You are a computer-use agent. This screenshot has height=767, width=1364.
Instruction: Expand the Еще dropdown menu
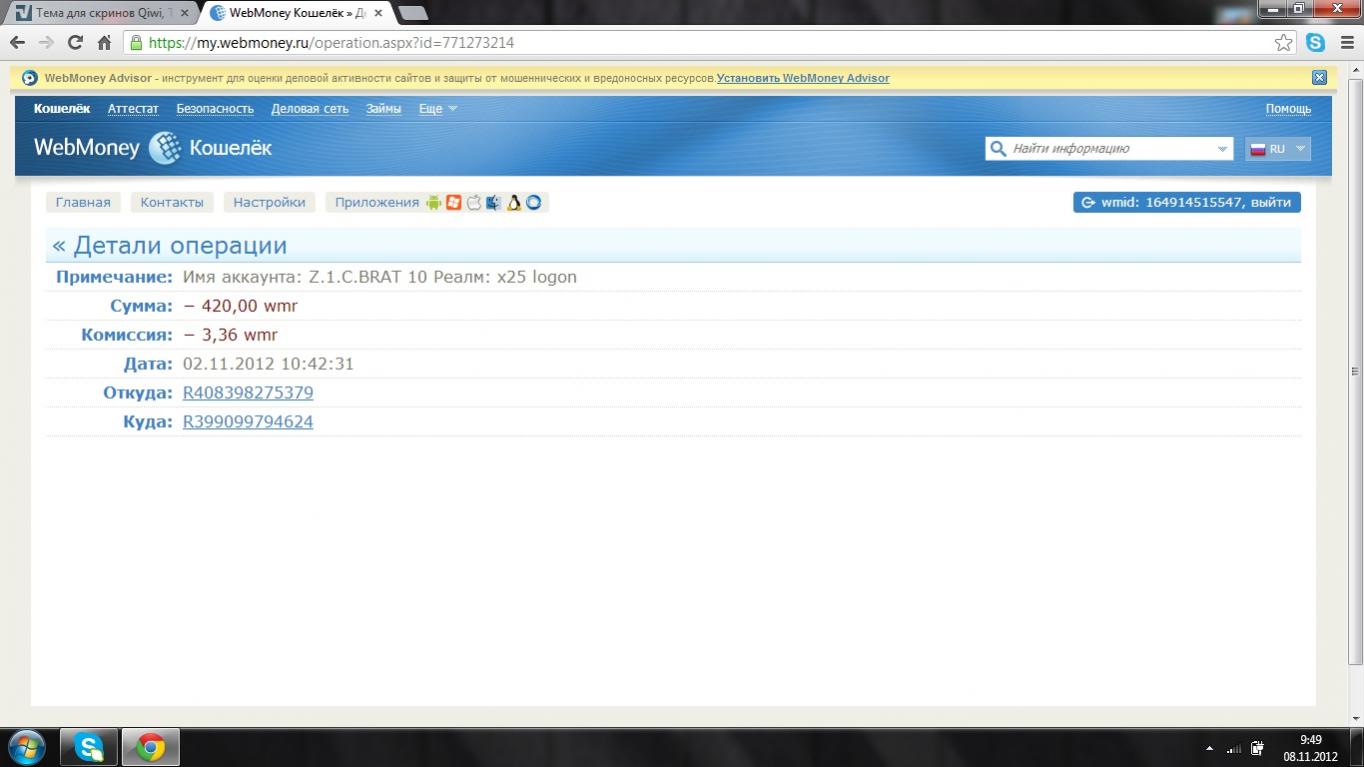click(x=437, y=109)
